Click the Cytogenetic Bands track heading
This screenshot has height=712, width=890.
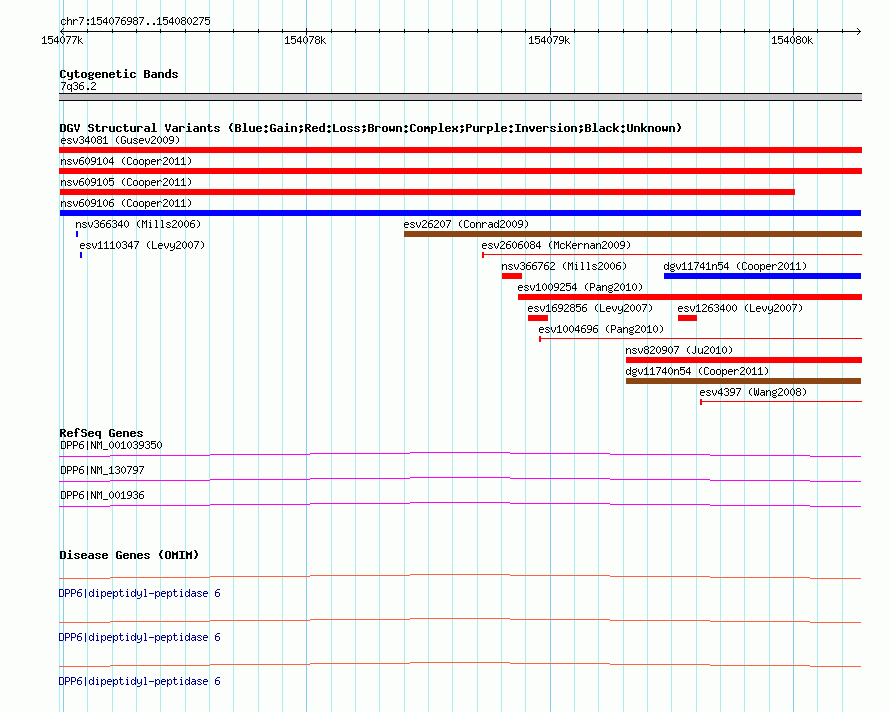pyautogui.click(x=119, y=74)
